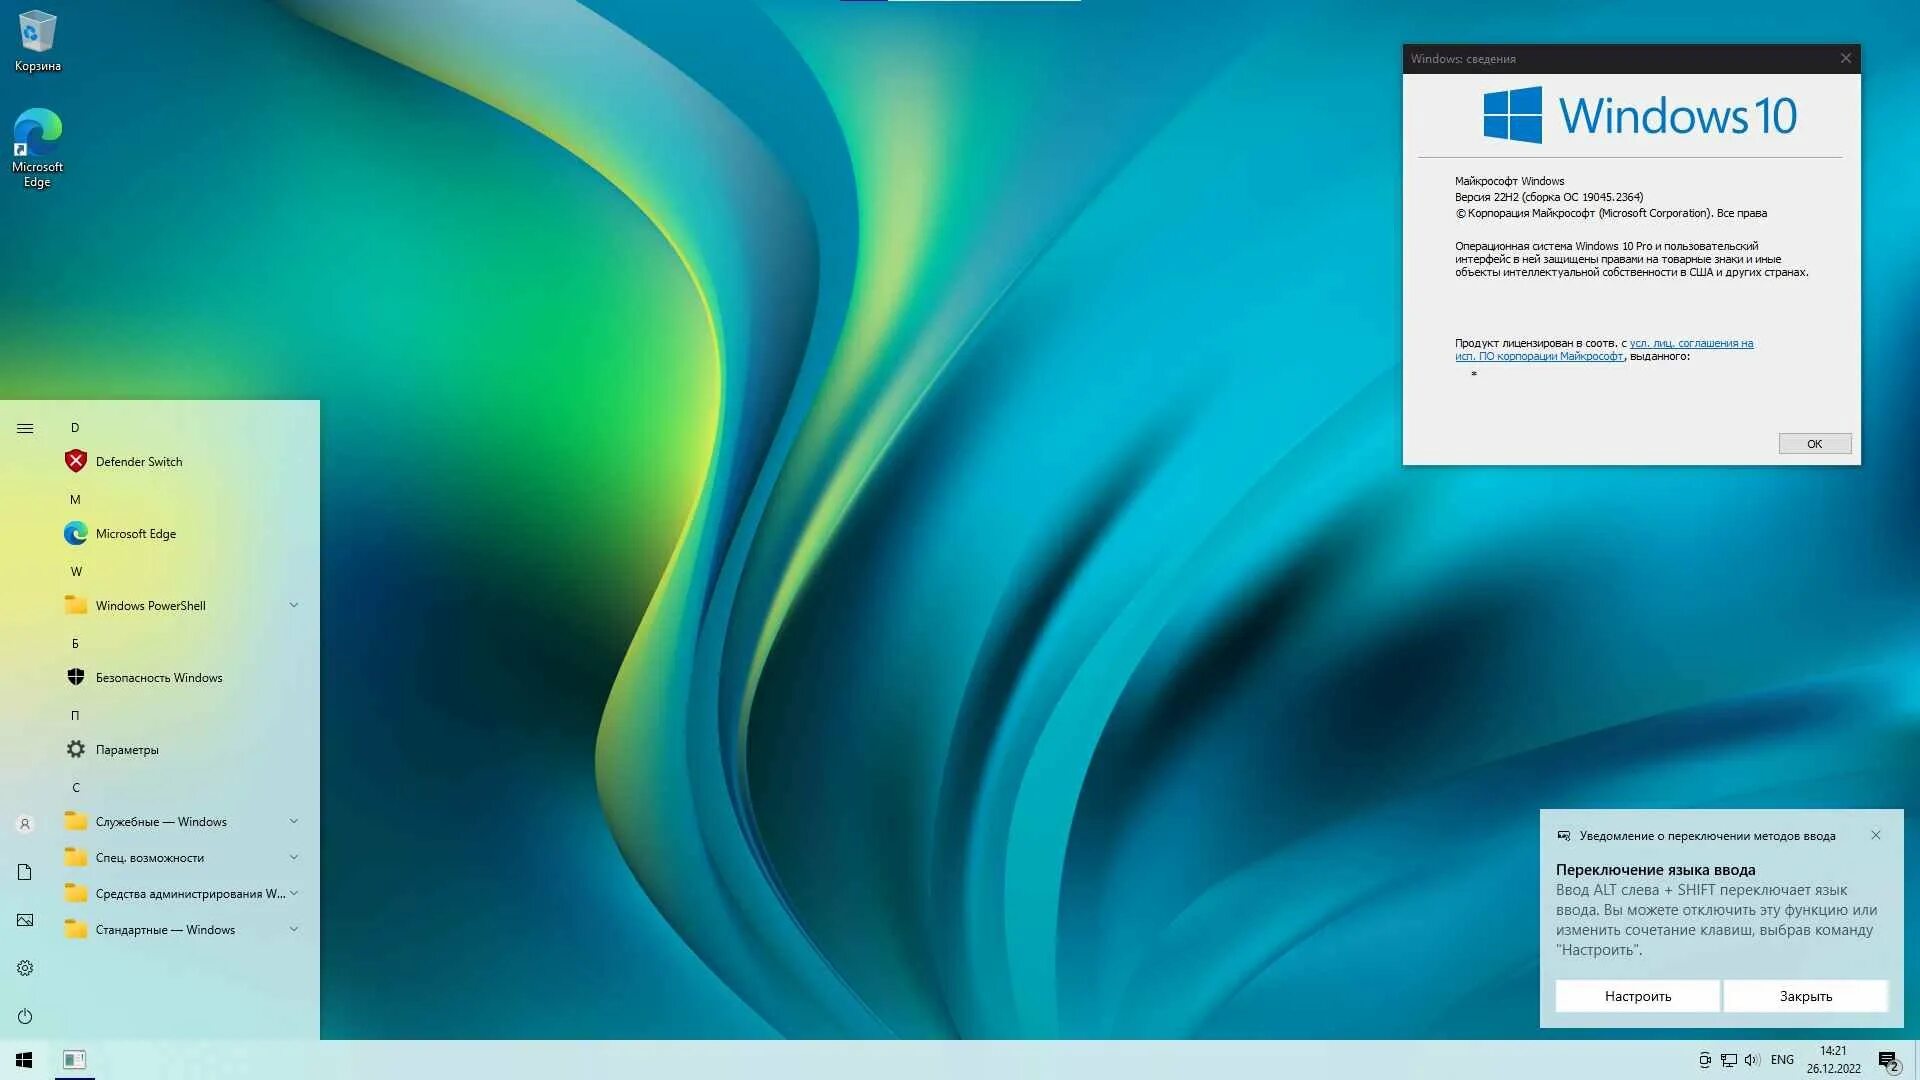Open the Power icon in Start sidebar
Image resolution: width=1920 pixels, height=1080 pixels.
(25, 1016)
